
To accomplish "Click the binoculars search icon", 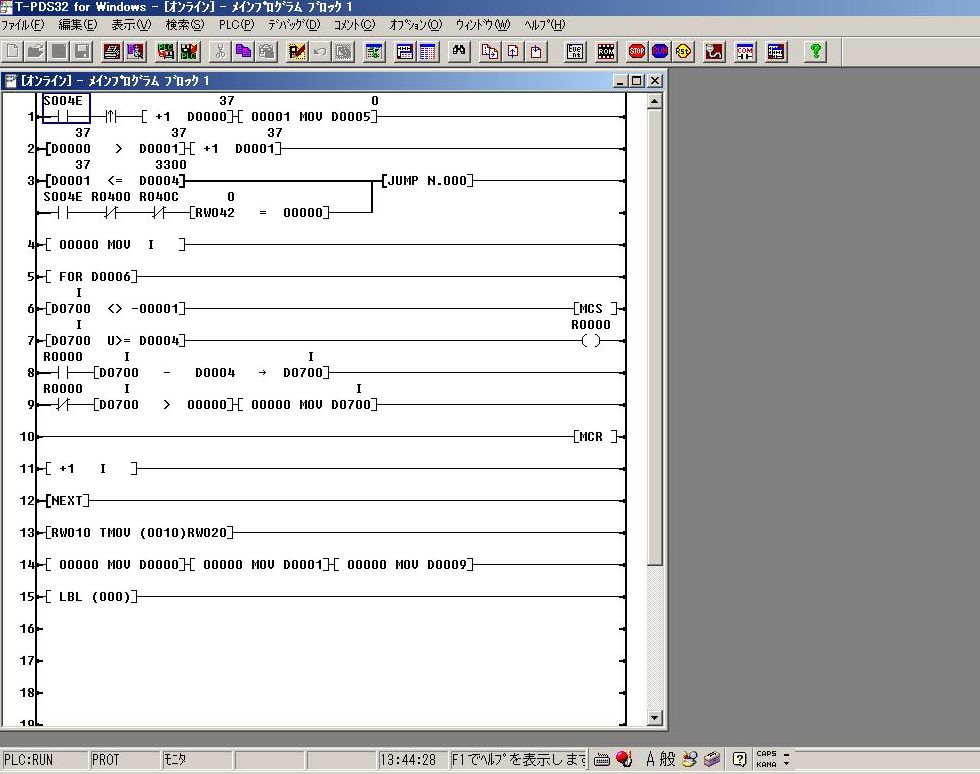I will tap(460, 51).
